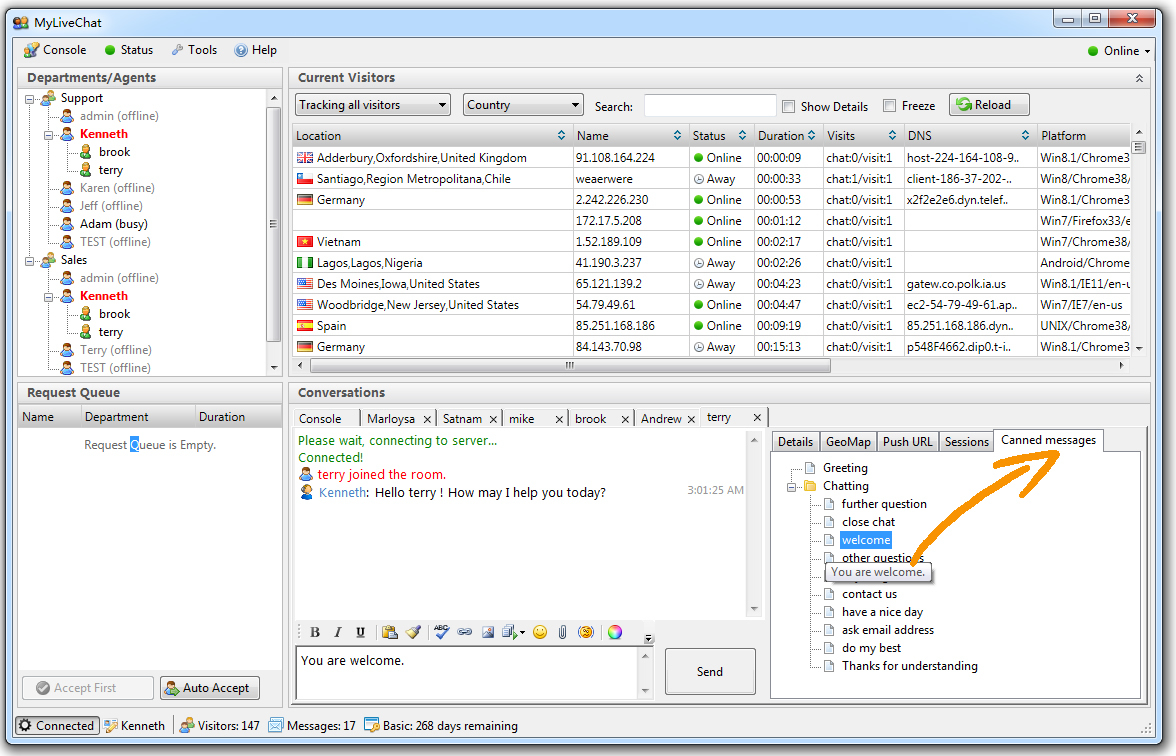The image size is (1176, 756).
Task: Open the Tools menu
Action: pyautogui.click(x=194, y=50)
